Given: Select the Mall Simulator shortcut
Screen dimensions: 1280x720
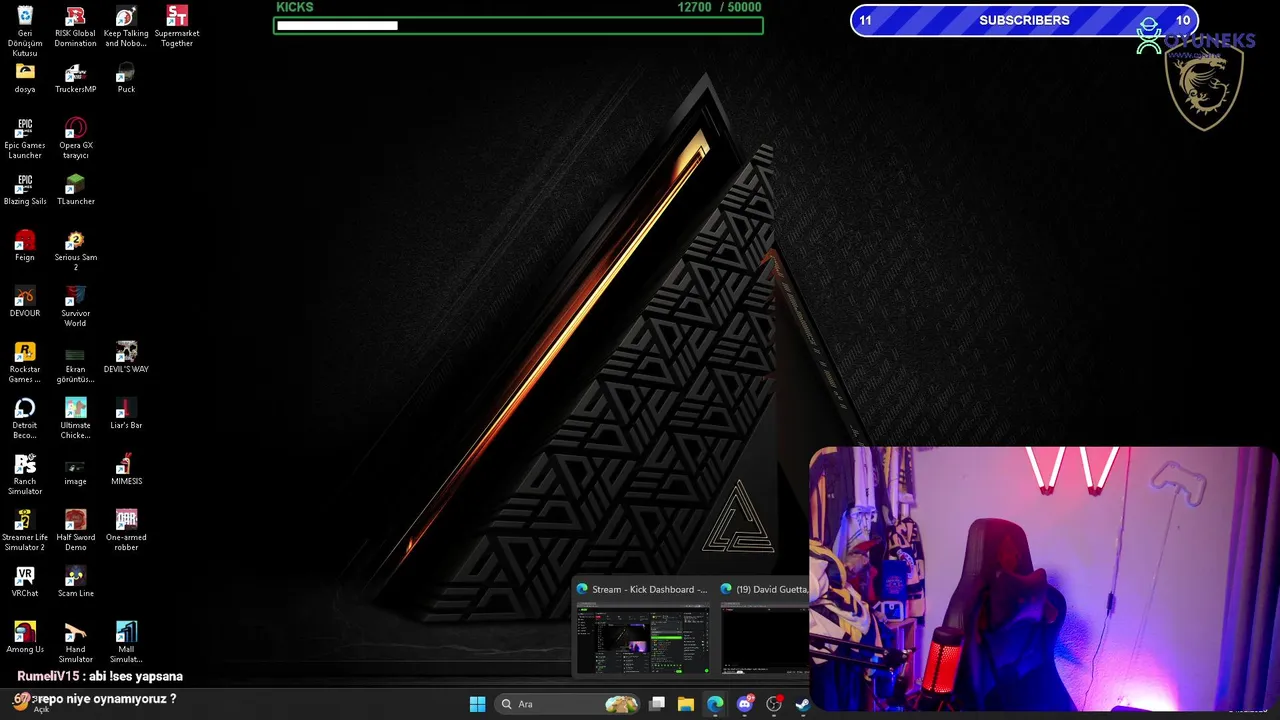Looking at the screenshot, I should (126, 643).
